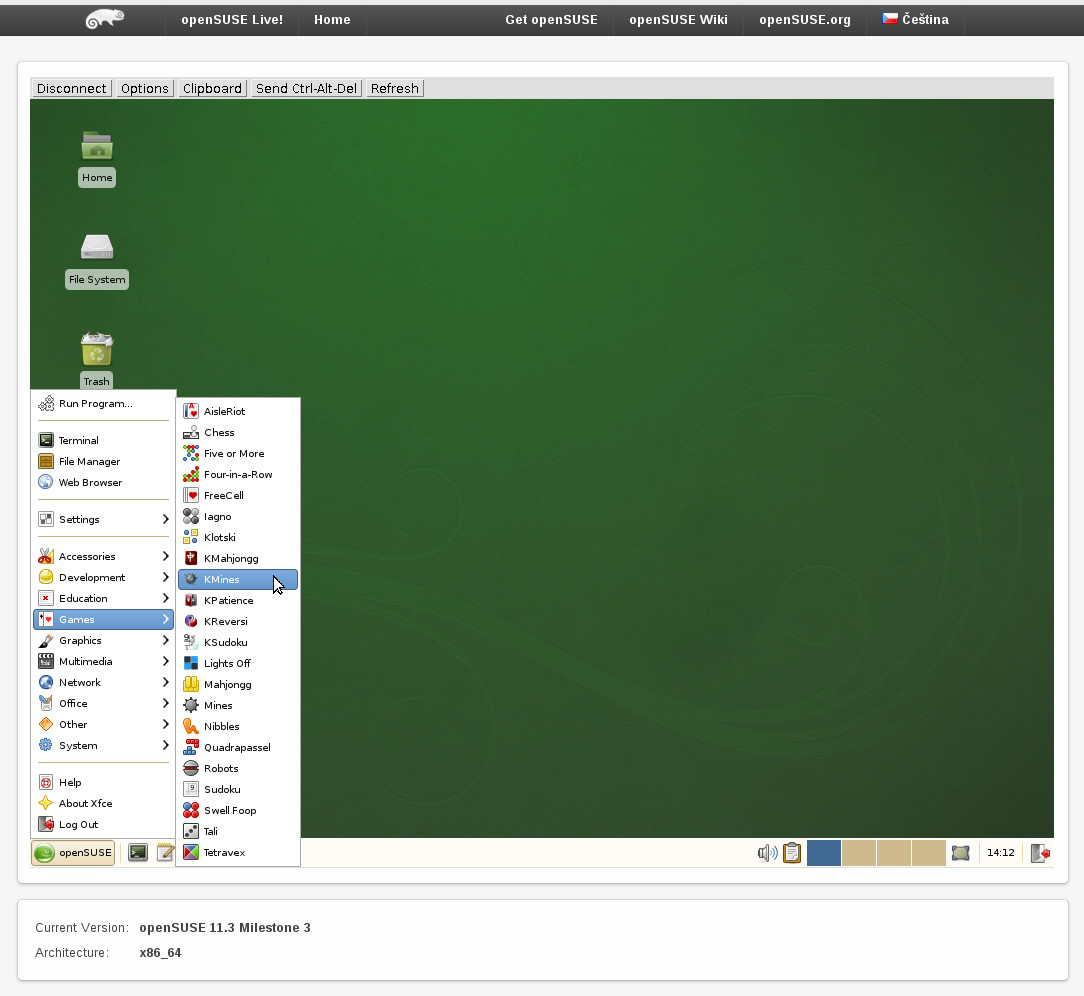Open the Sudoku entry in Games

tap(239, 789)
